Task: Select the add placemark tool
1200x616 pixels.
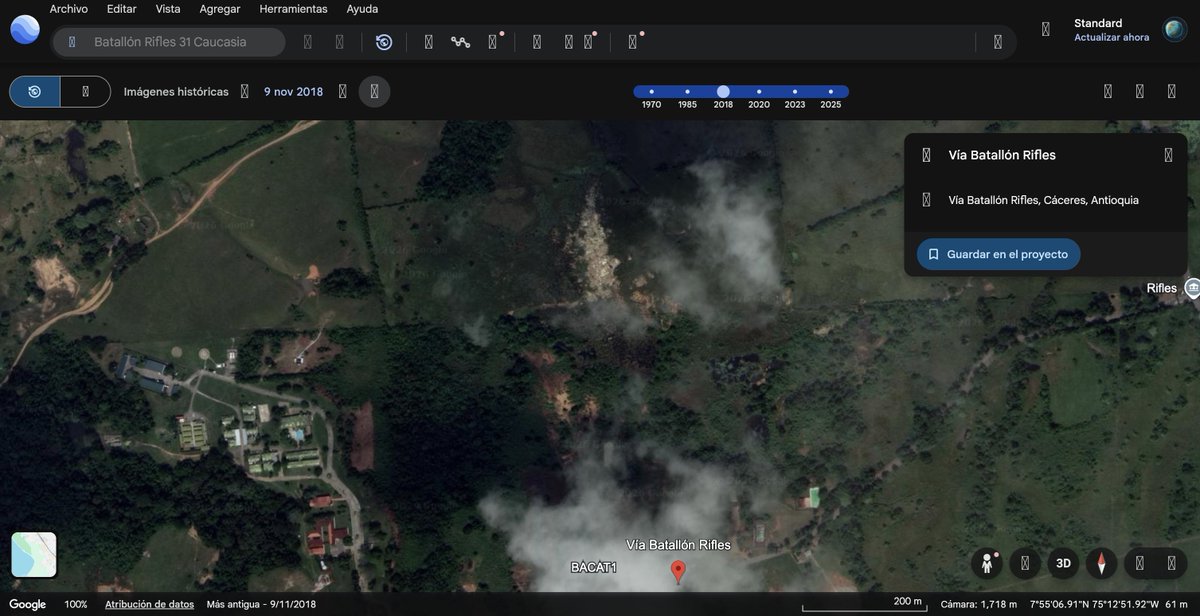Action: (428, 42)
